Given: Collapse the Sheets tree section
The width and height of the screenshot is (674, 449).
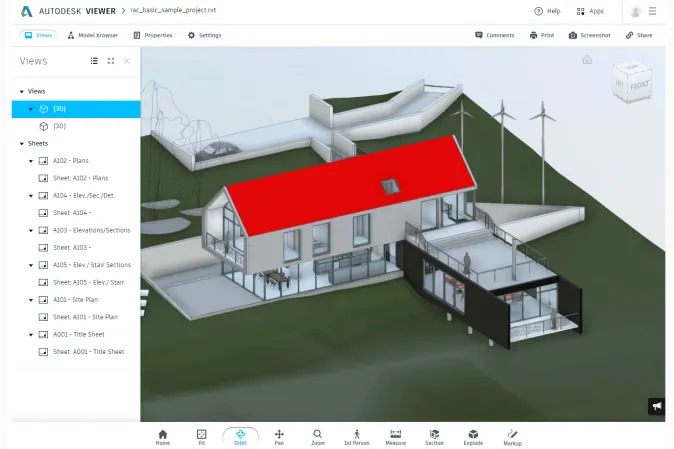Looking at the screenshot, I should tap(21, 143).
